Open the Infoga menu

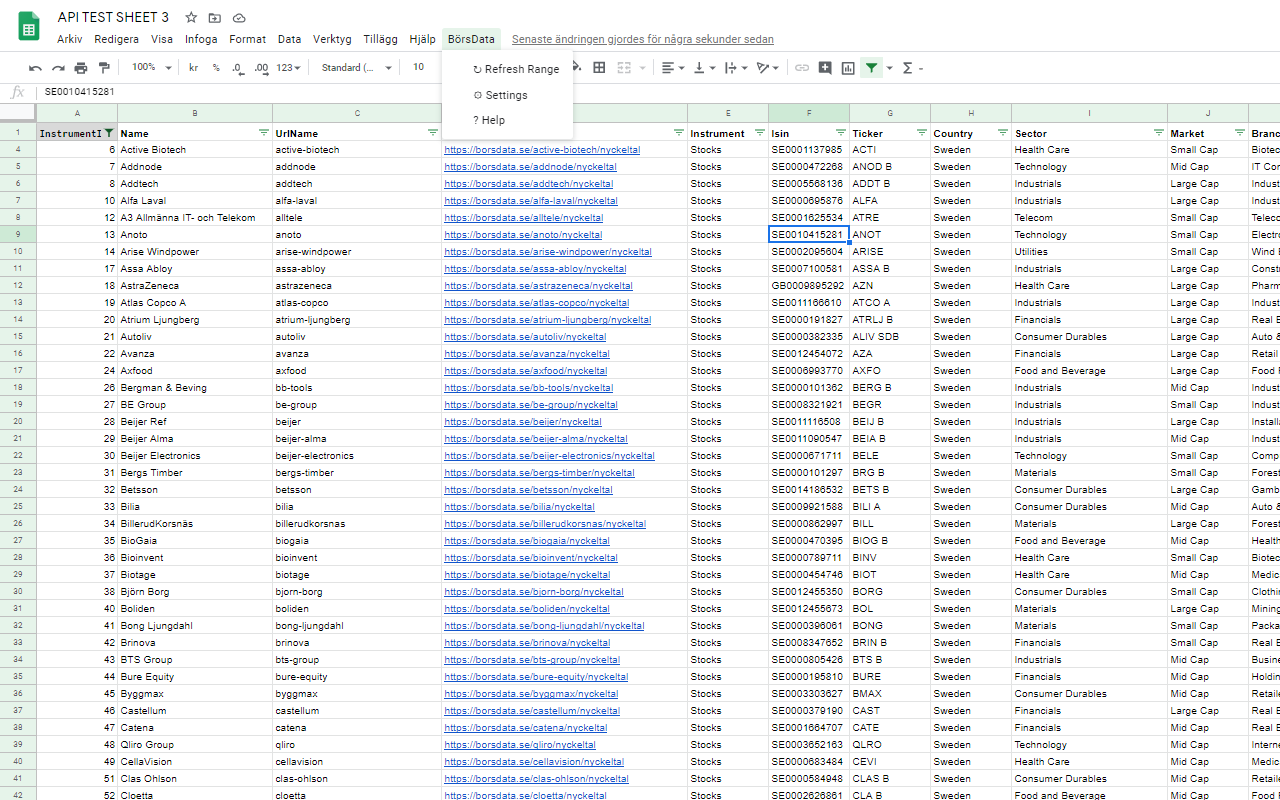point(201,39)
